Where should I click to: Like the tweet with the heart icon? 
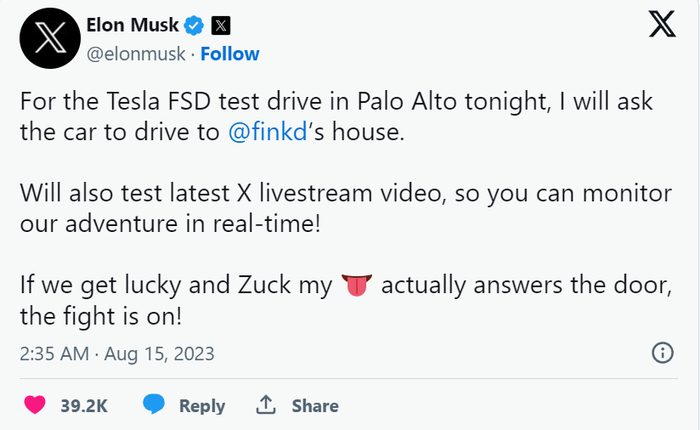click(35, 405)
